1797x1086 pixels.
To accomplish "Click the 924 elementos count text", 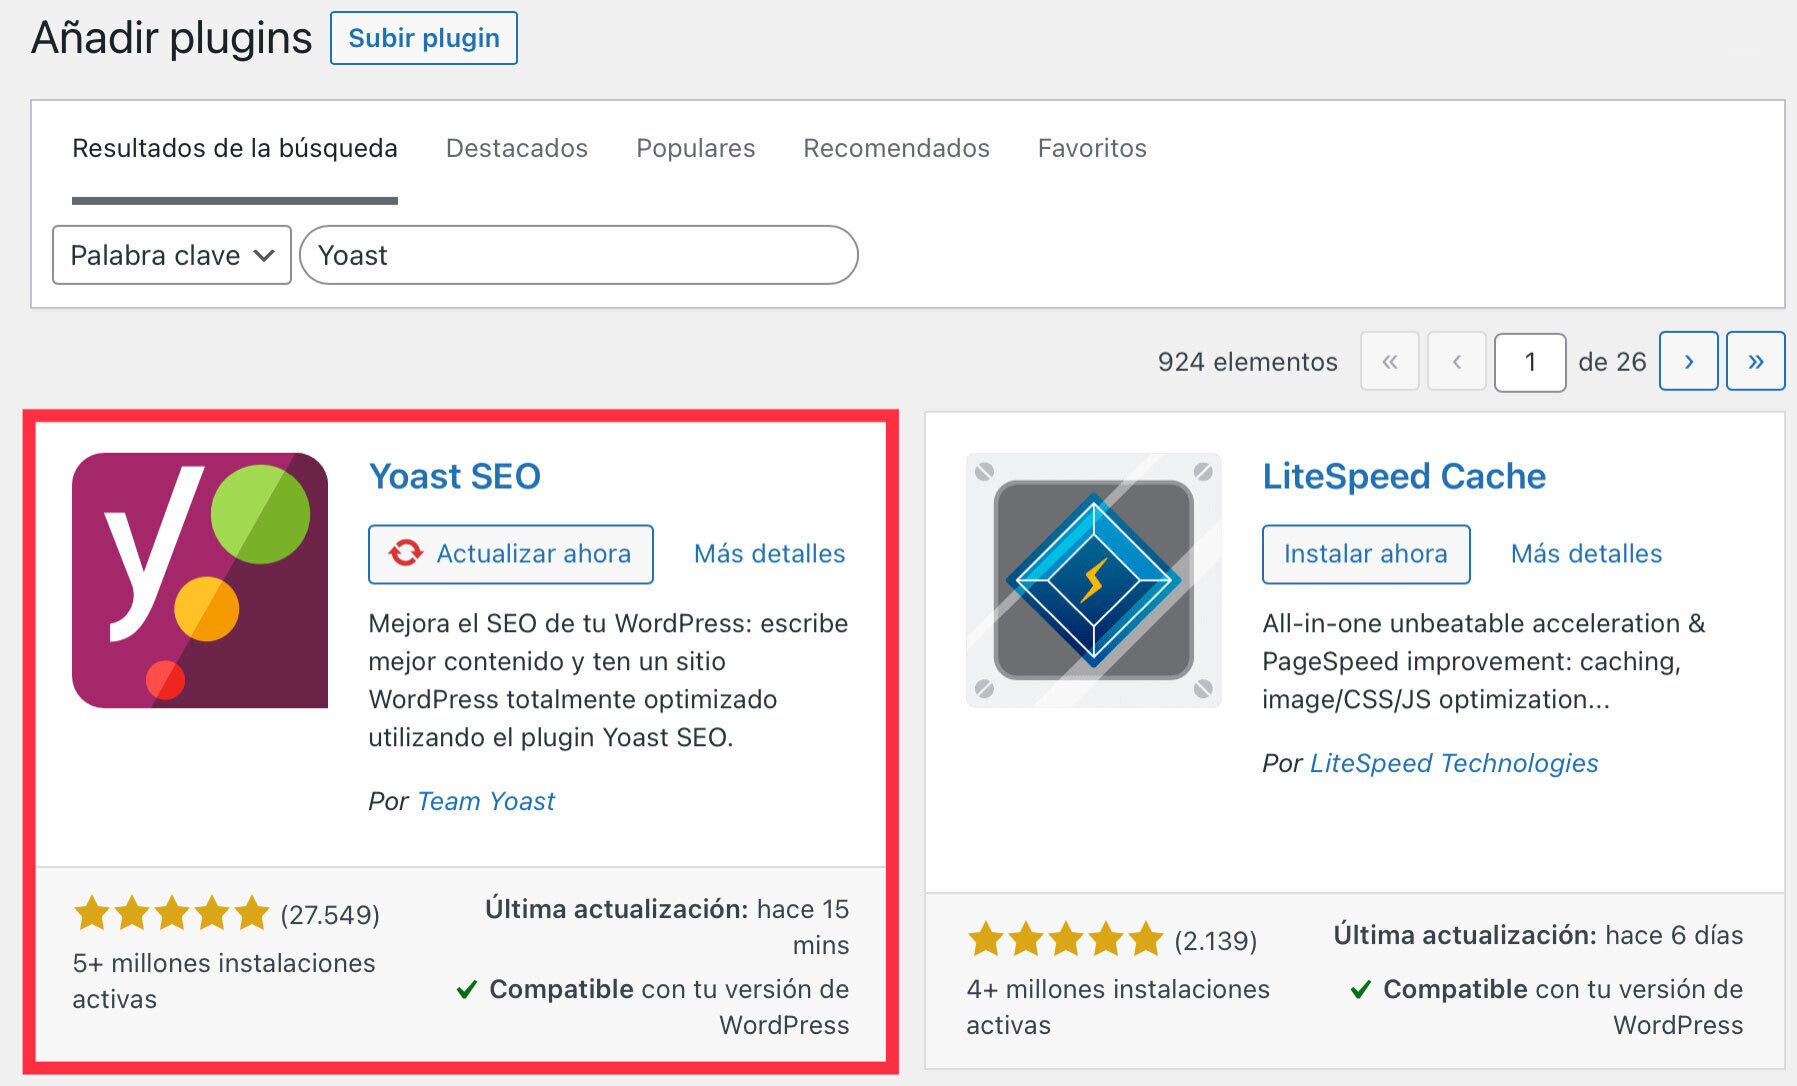I will pos(1248,362).
